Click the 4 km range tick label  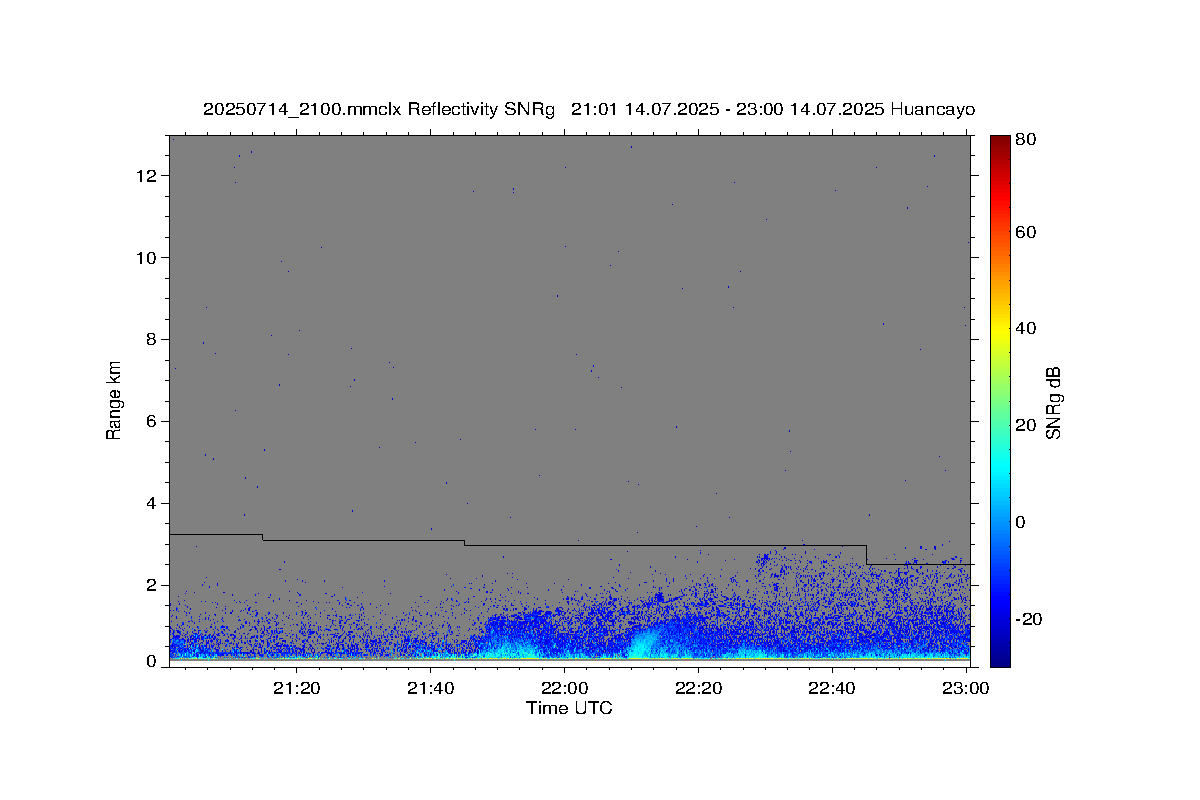[x=153, y=504]
